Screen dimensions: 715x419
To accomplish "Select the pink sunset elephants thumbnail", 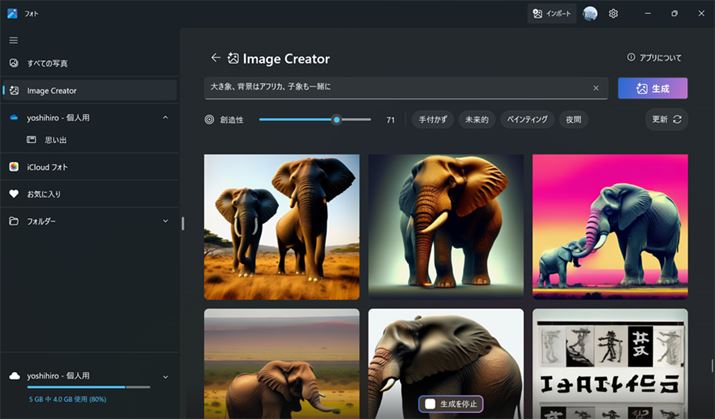I will (609, 226).
